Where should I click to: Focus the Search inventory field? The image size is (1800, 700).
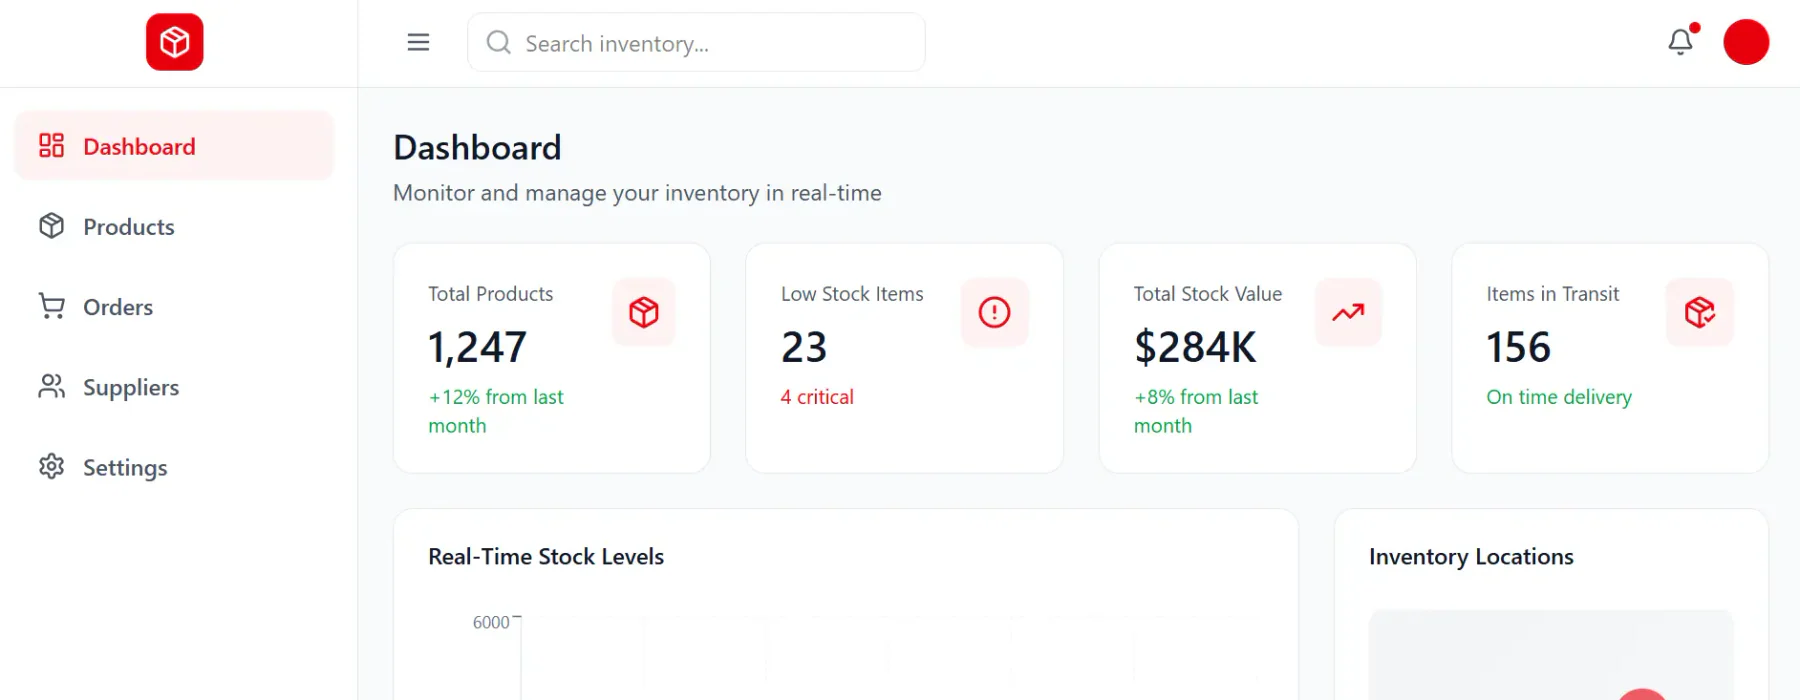696,42
